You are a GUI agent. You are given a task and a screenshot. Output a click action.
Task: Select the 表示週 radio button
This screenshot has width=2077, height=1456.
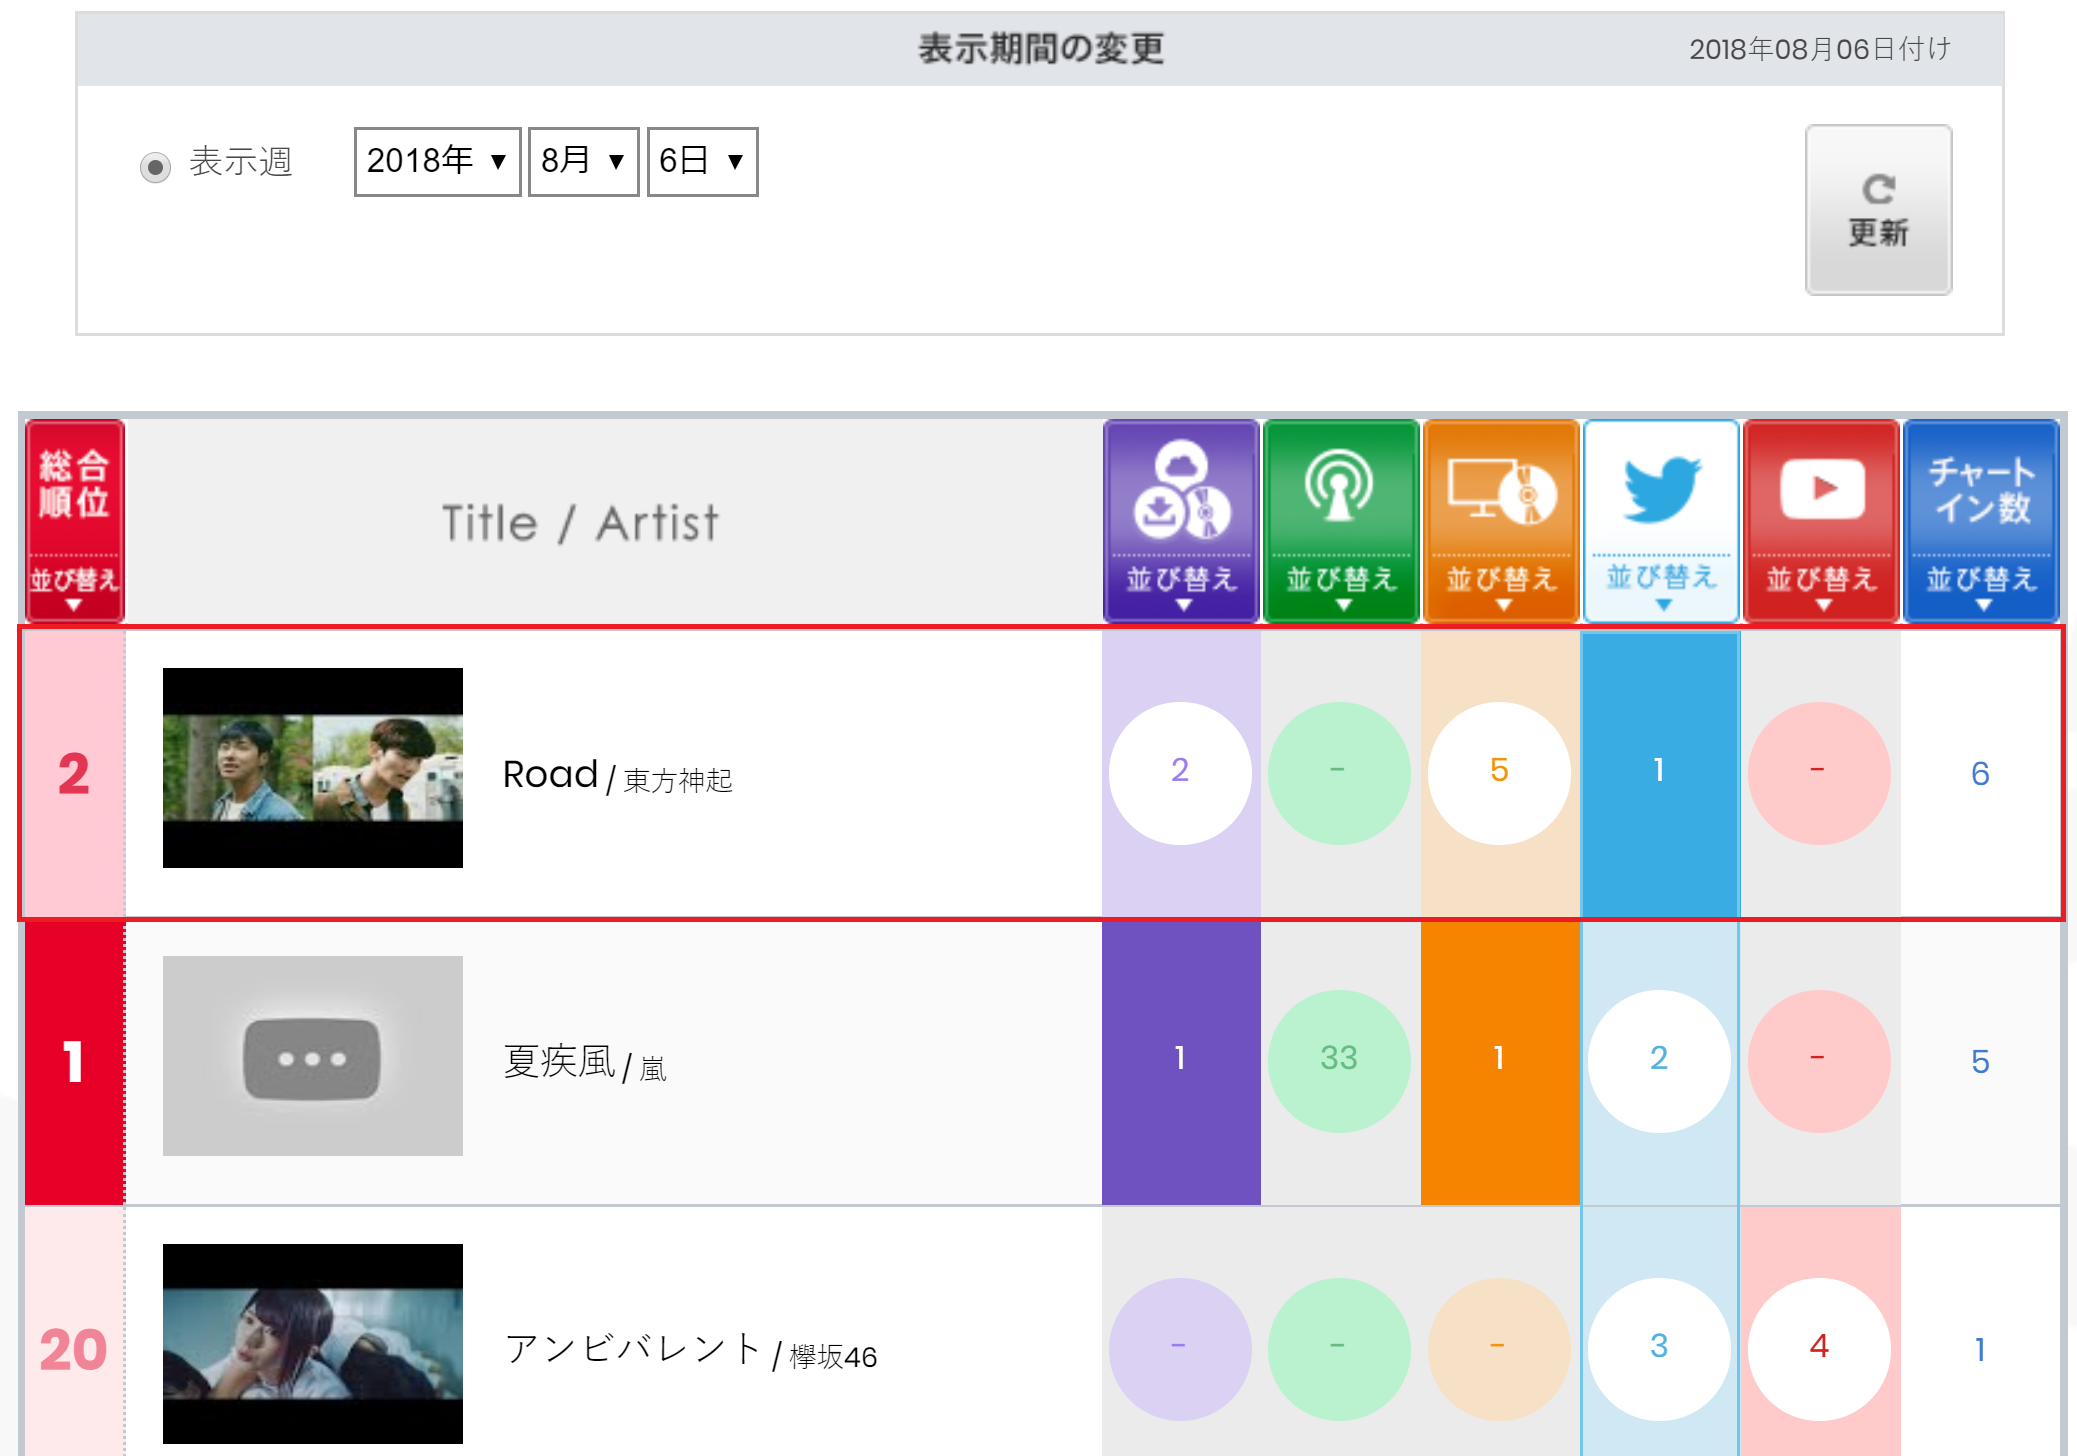[x=155, y=166]
